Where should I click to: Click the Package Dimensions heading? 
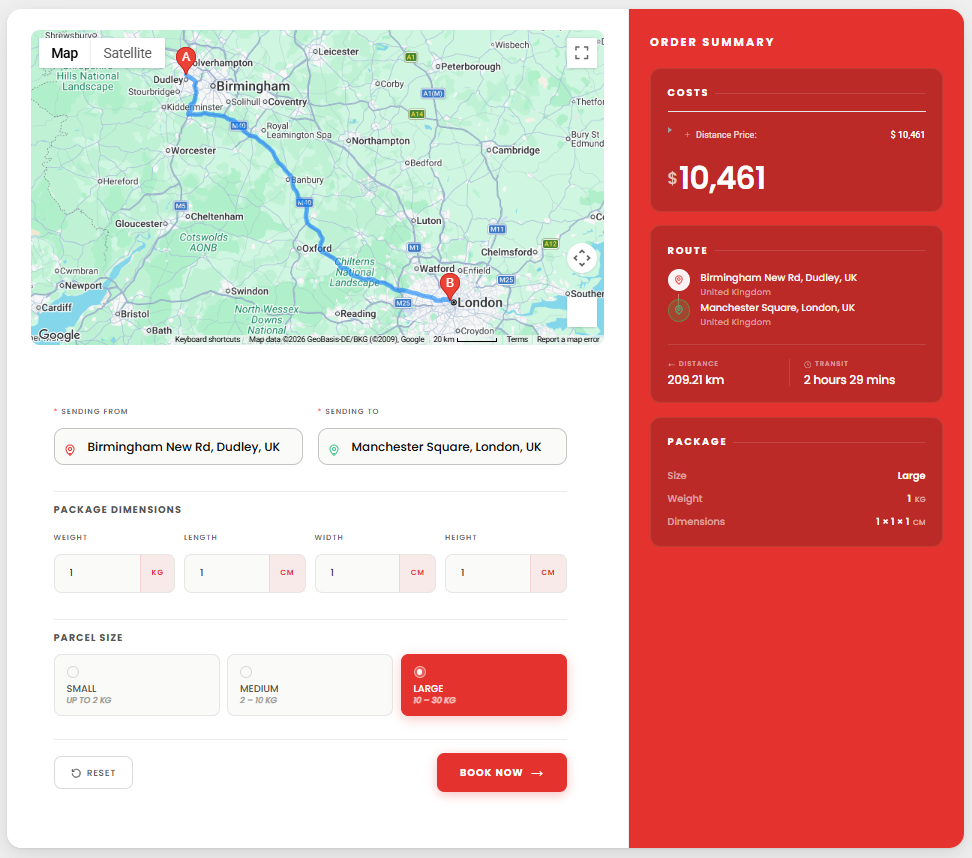point(117,510)
